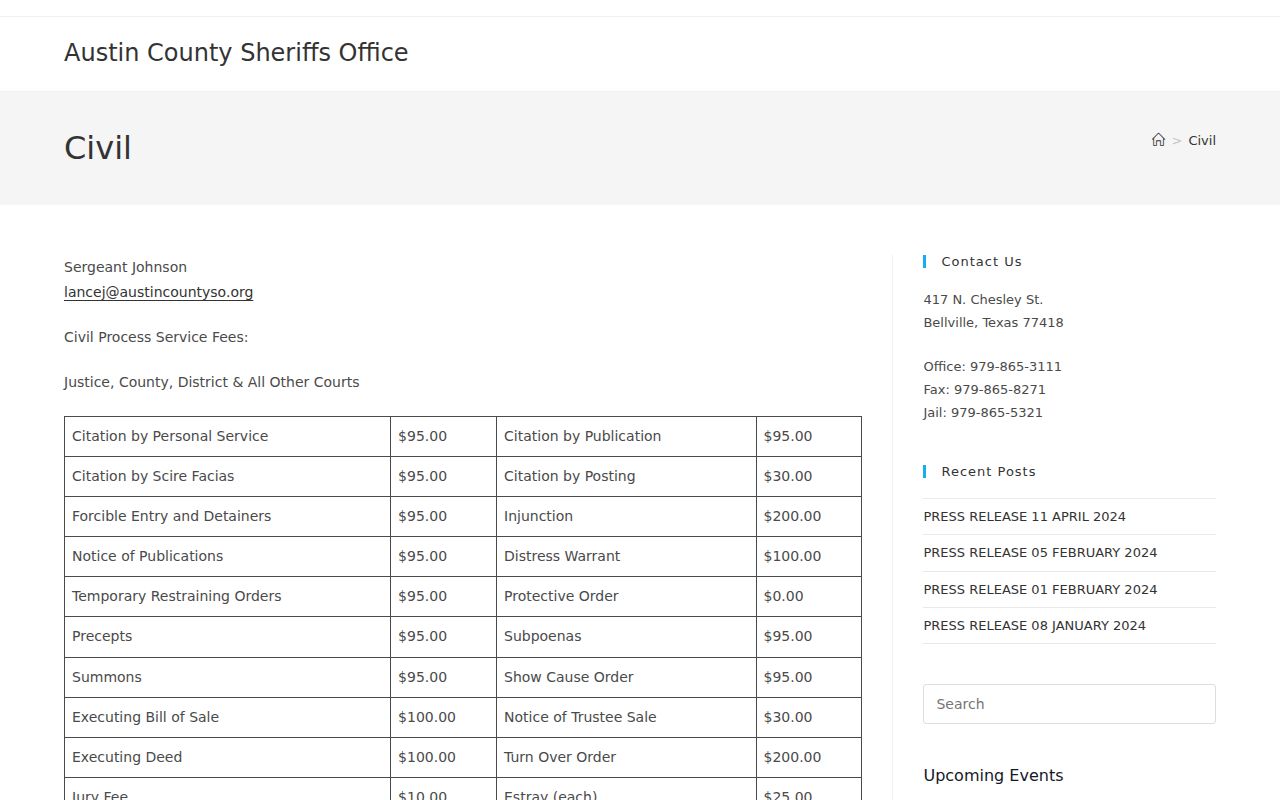Click the Protective Order cell
The height and width of the screenshot is (800, 1280).
[626, 596]
